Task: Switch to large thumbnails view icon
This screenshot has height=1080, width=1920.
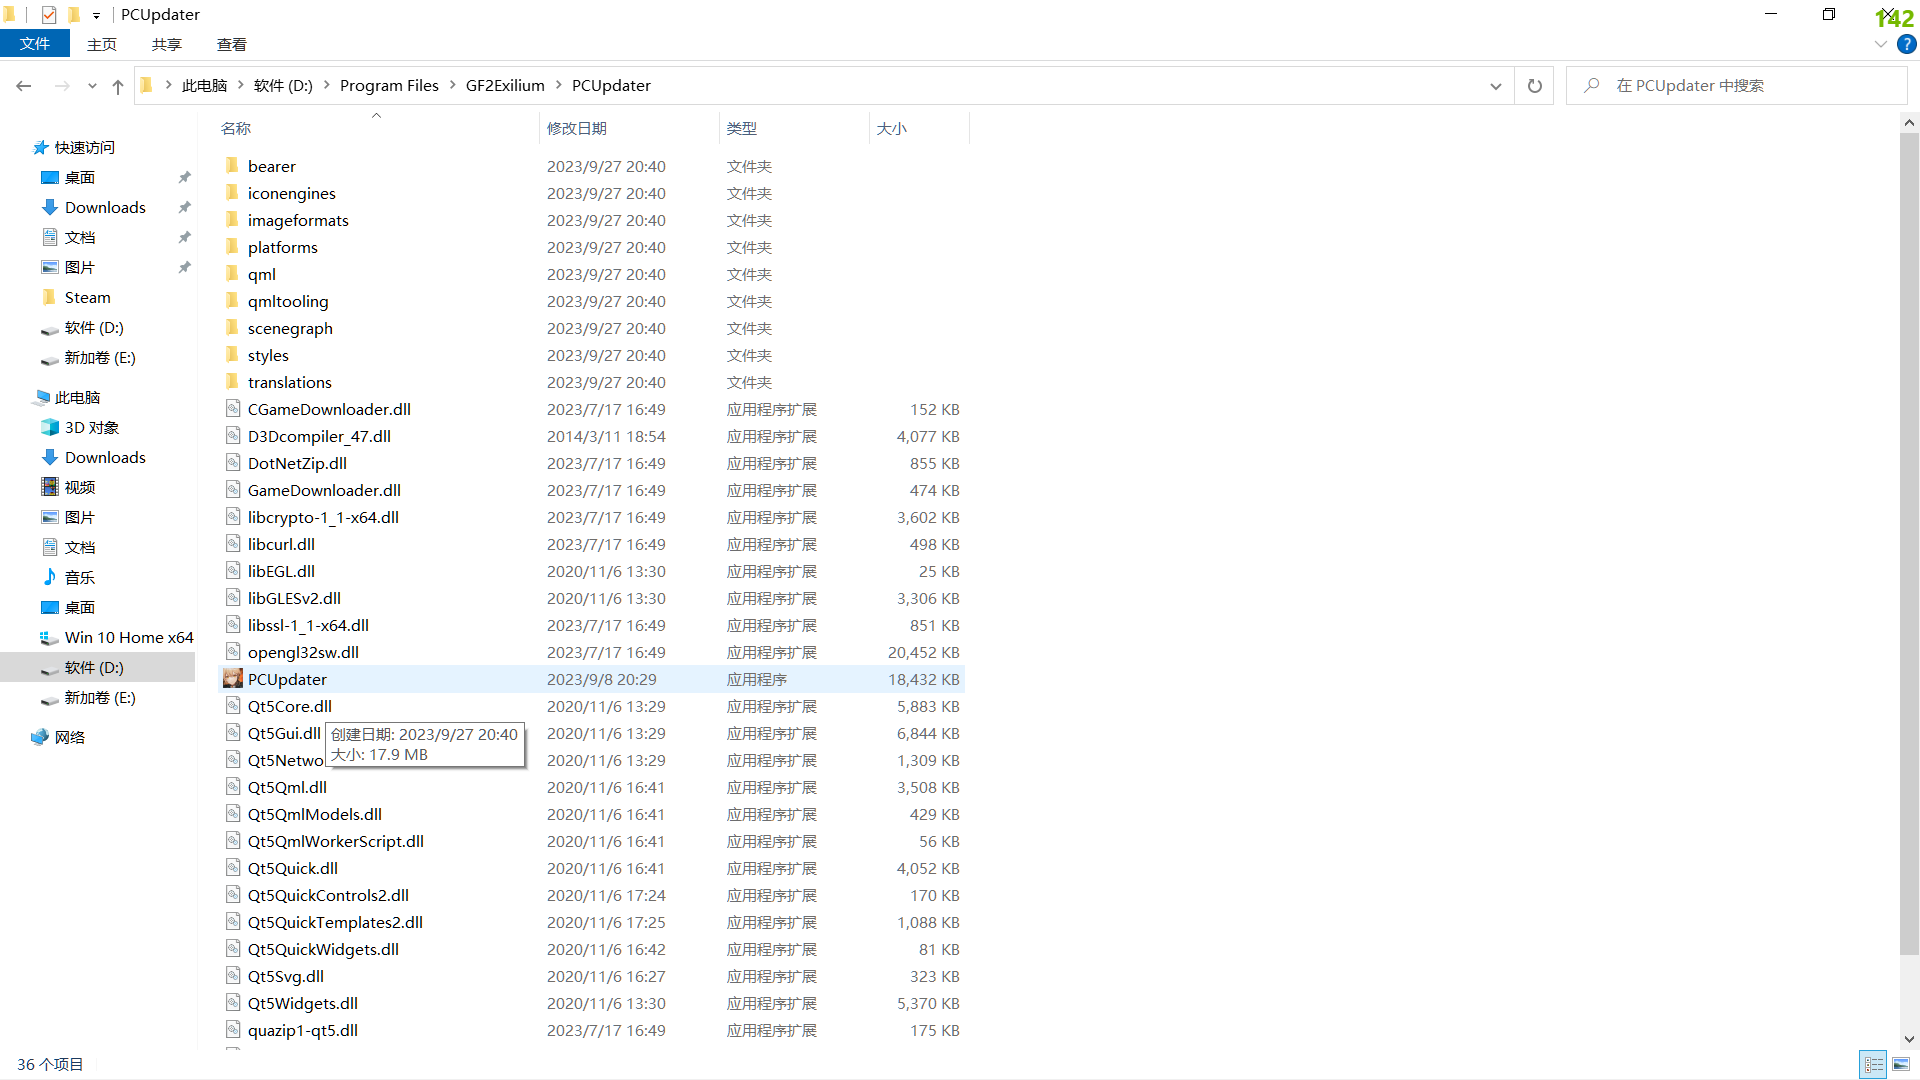Action: pyautogui.click(x=1901, y=1064)
